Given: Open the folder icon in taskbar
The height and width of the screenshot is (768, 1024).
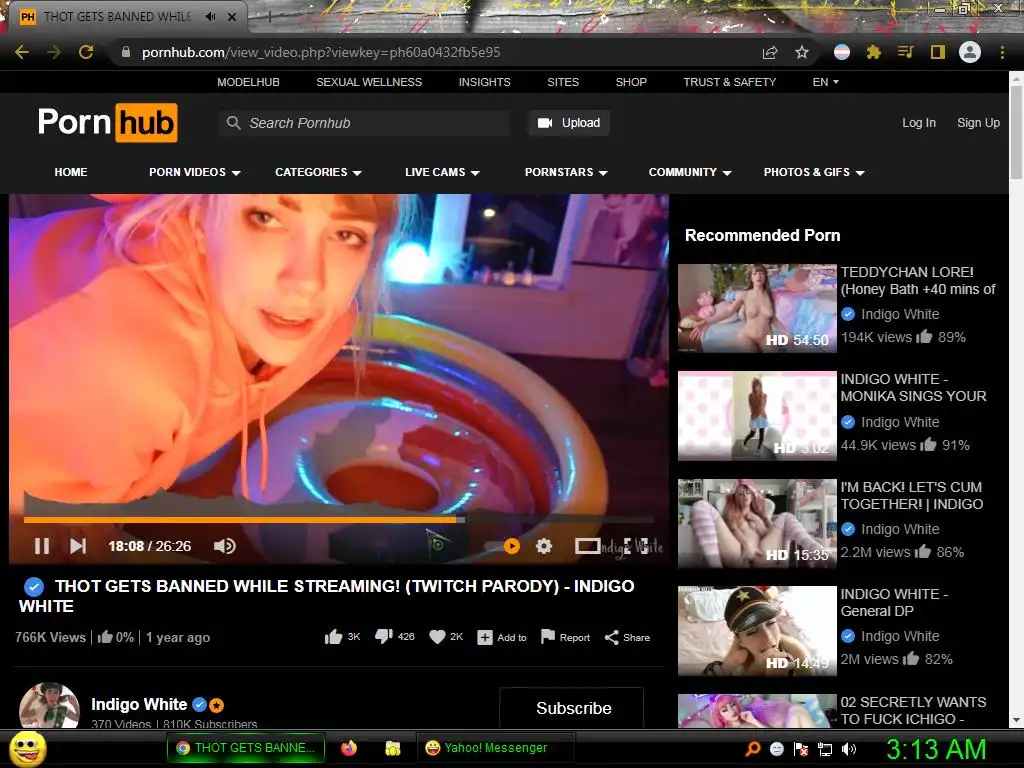Looking at the screenshot, I should (x=392, y=748).
